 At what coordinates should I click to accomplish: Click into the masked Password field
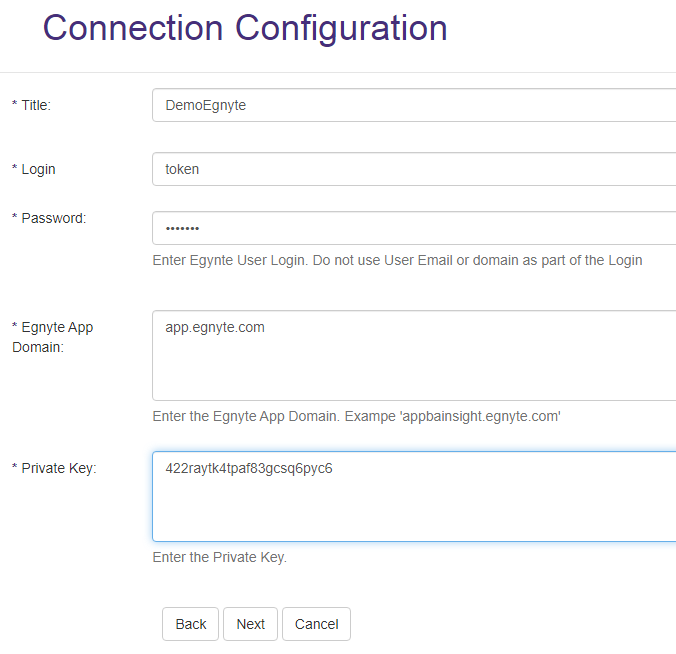pos(414,228)
